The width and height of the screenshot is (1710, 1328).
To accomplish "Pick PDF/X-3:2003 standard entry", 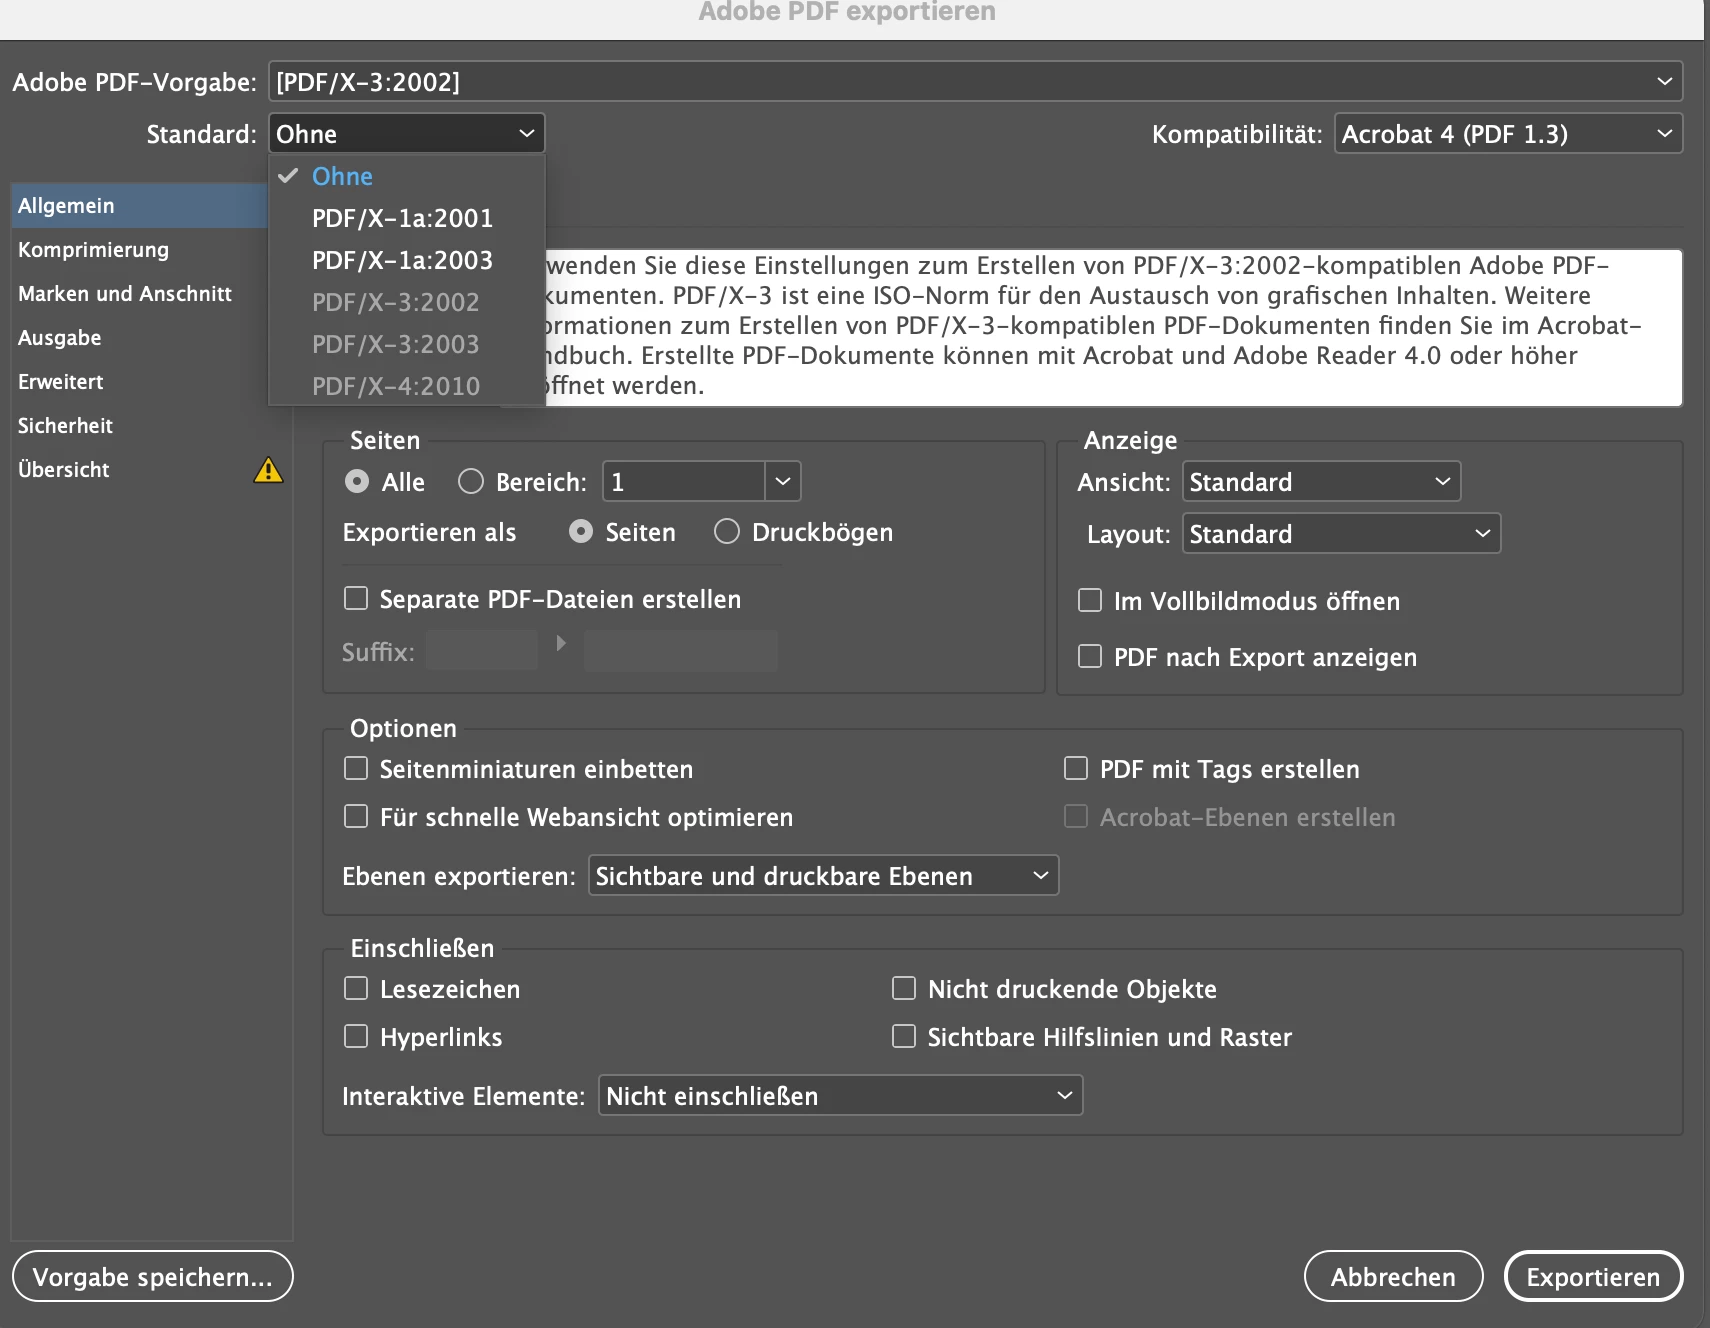I will (406, 344).
